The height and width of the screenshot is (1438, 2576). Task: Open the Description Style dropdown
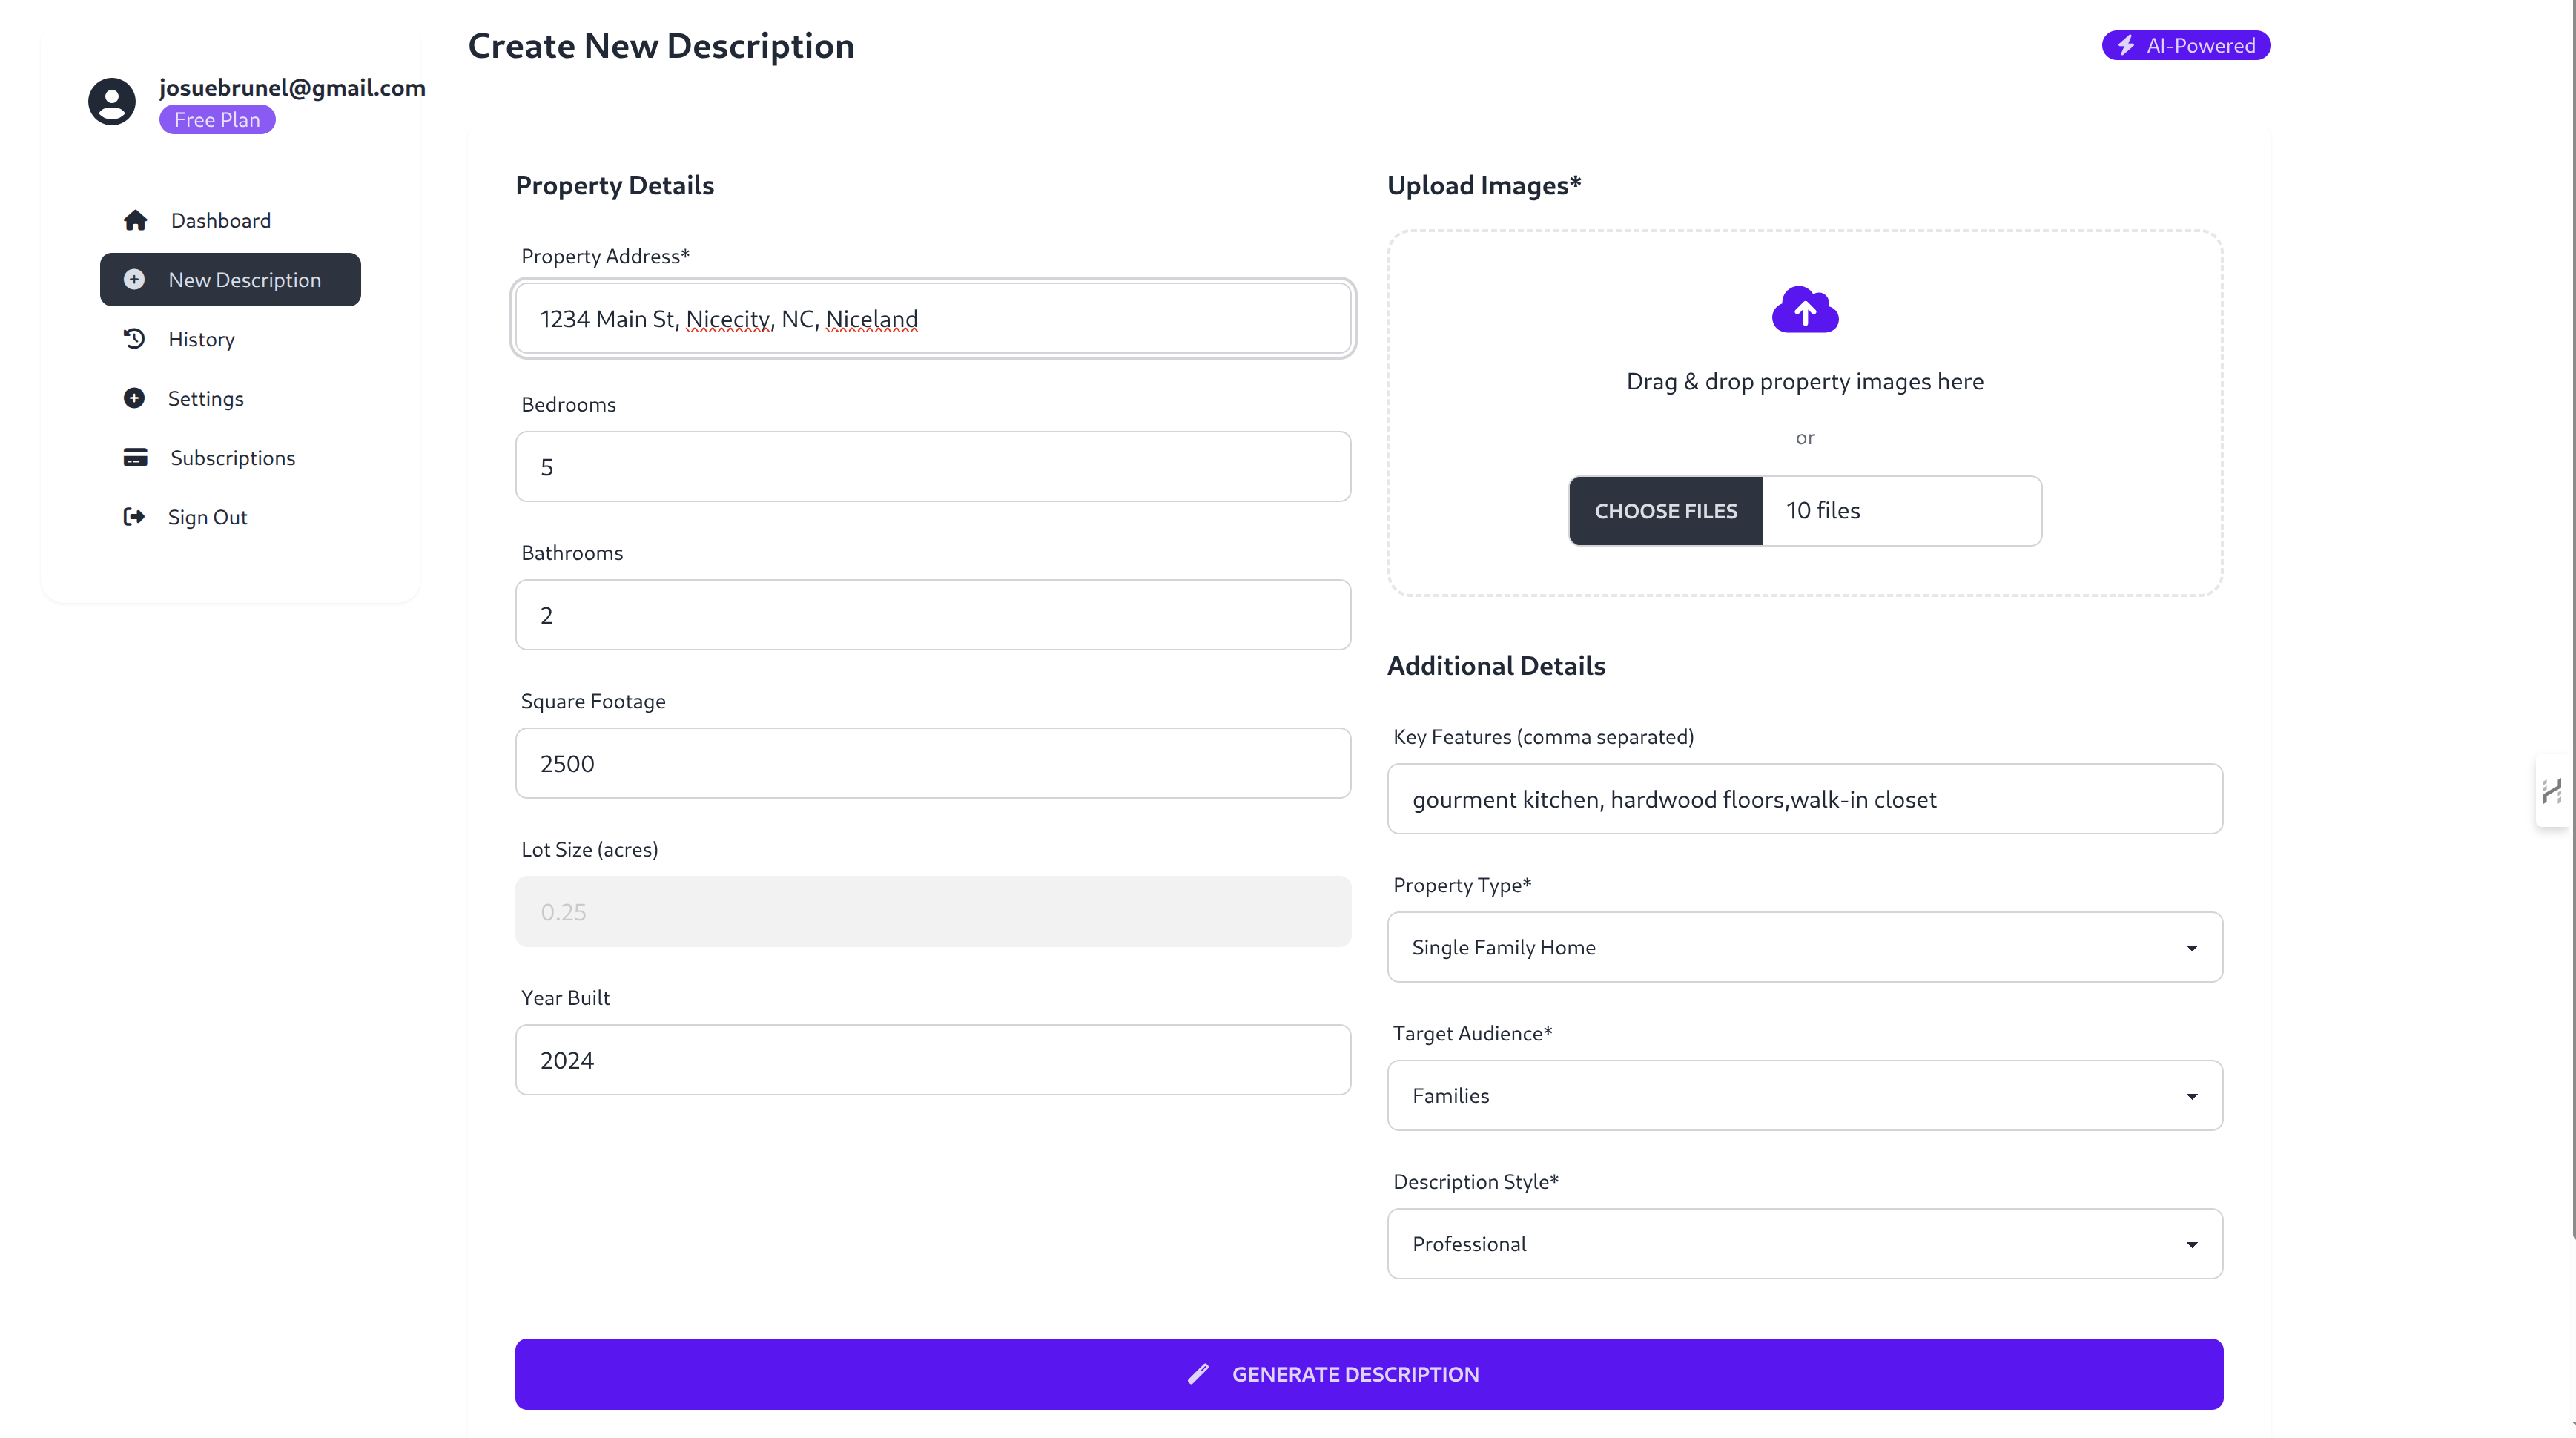point(1804,1243)
